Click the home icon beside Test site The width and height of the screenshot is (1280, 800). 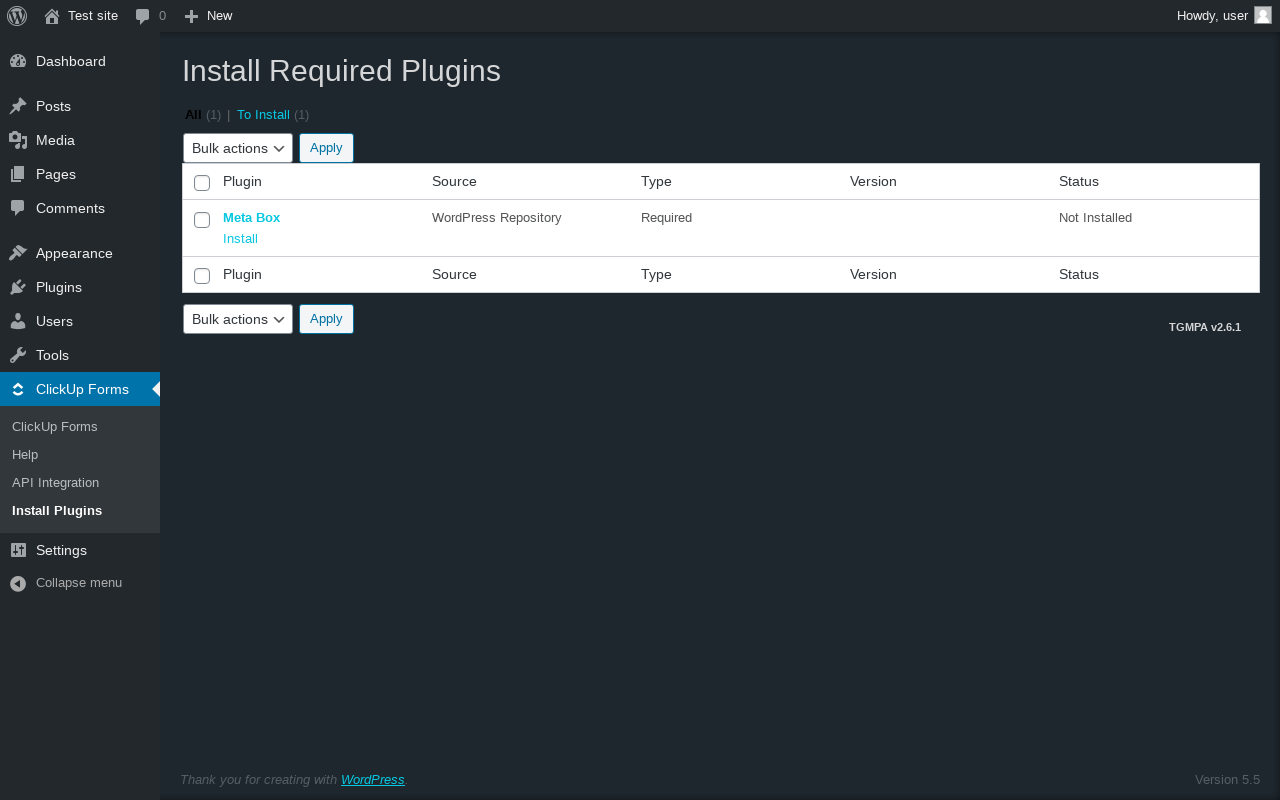(x=52, y=16)
